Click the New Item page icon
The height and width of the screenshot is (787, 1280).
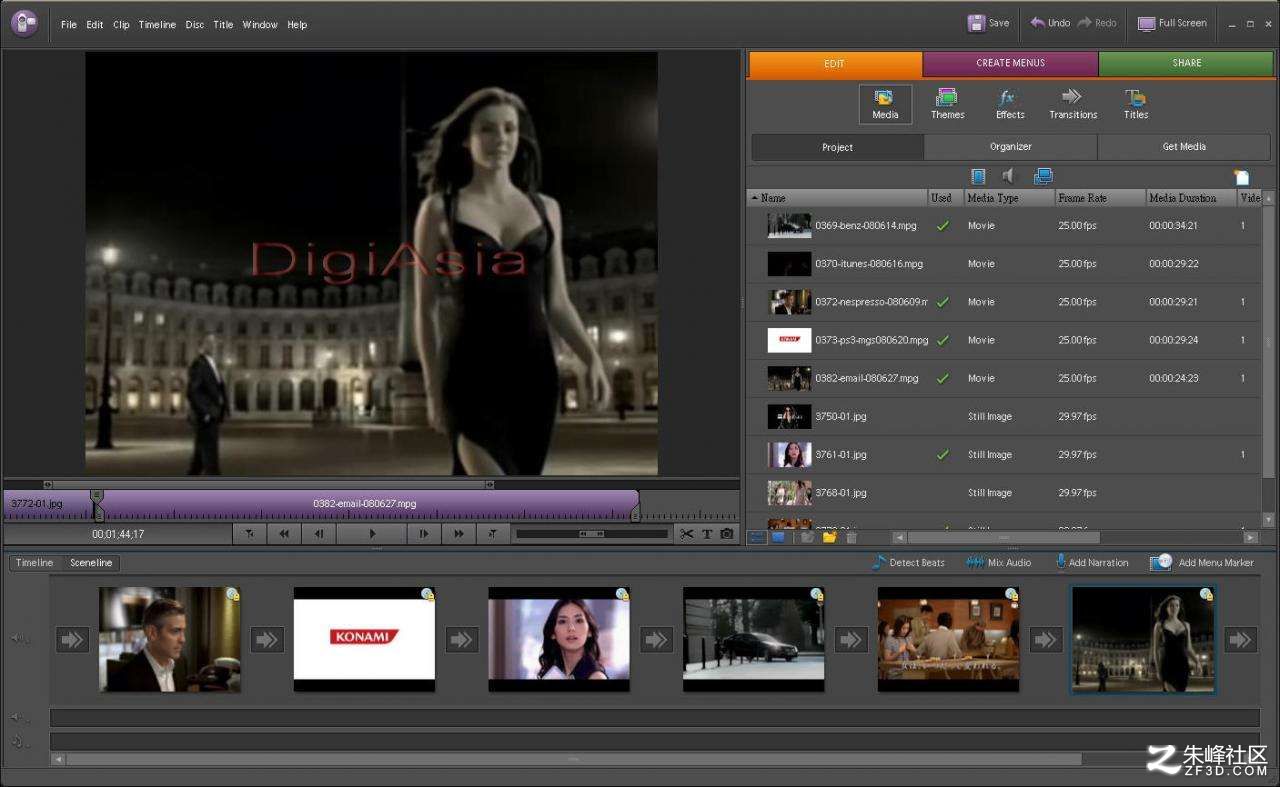click(1242, 177)
